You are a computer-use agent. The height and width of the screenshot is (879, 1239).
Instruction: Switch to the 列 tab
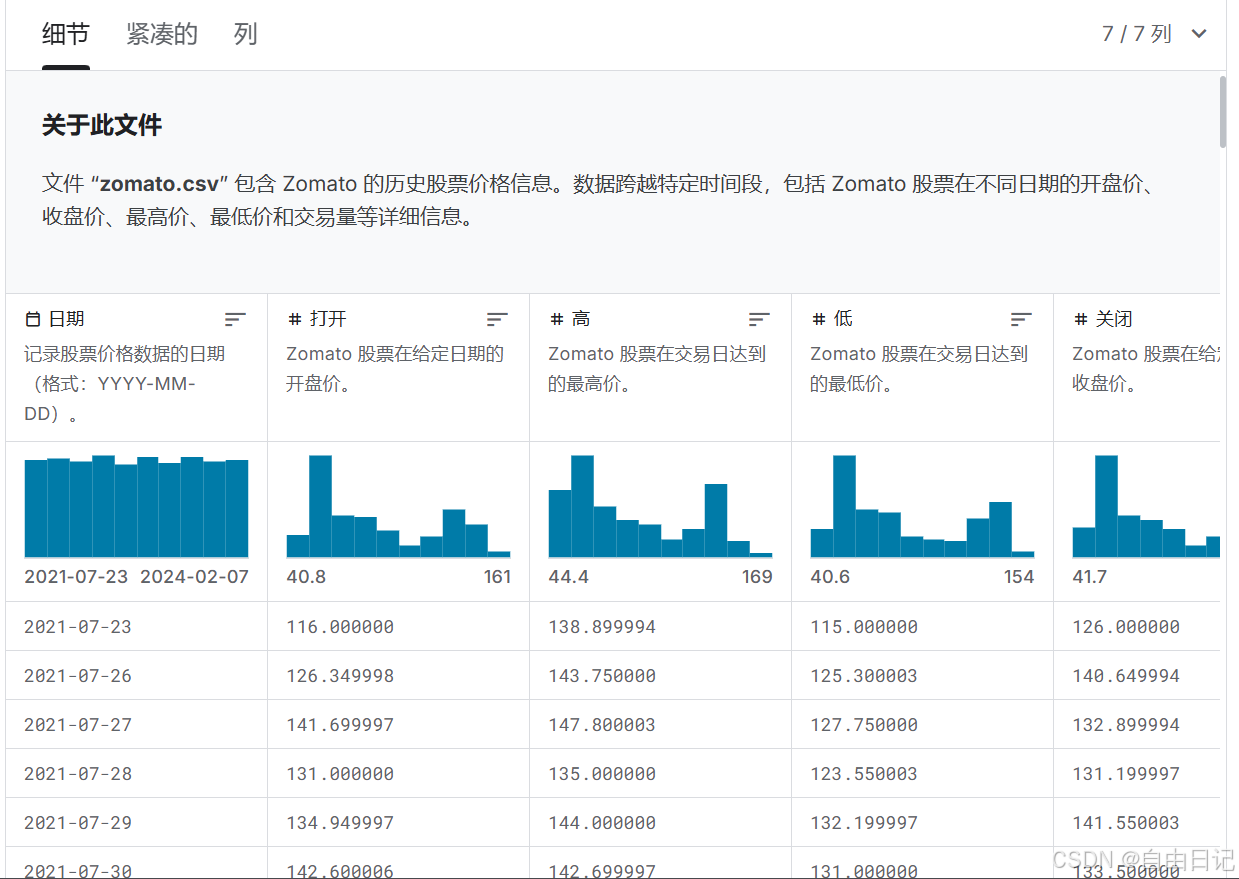point(244,33)
